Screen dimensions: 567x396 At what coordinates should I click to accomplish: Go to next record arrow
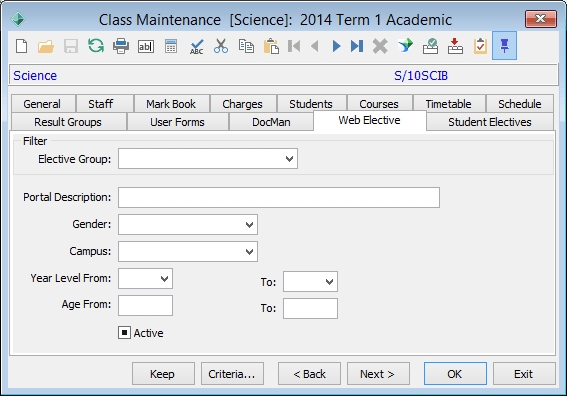click(x=336, y=46)
